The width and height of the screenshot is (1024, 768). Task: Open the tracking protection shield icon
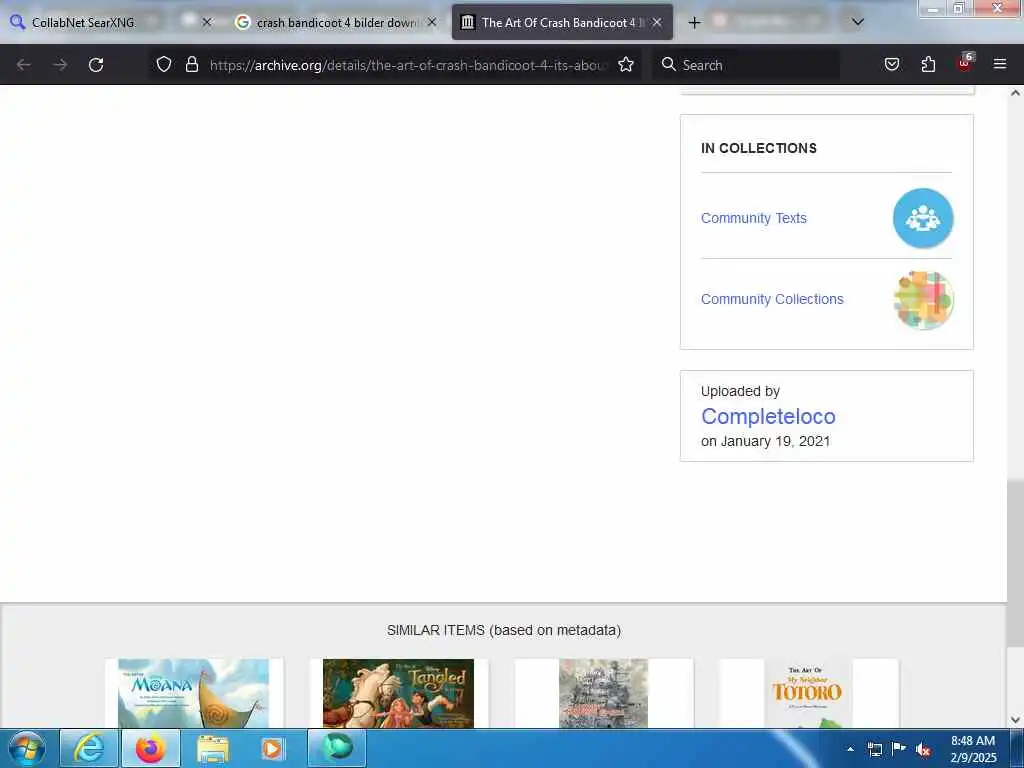(x=164, y=64)
